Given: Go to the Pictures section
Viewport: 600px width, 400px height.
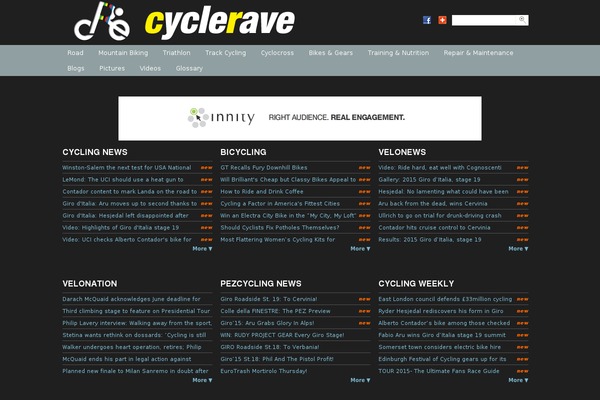Looking at the screenshot, I should (x=112, y=68).
